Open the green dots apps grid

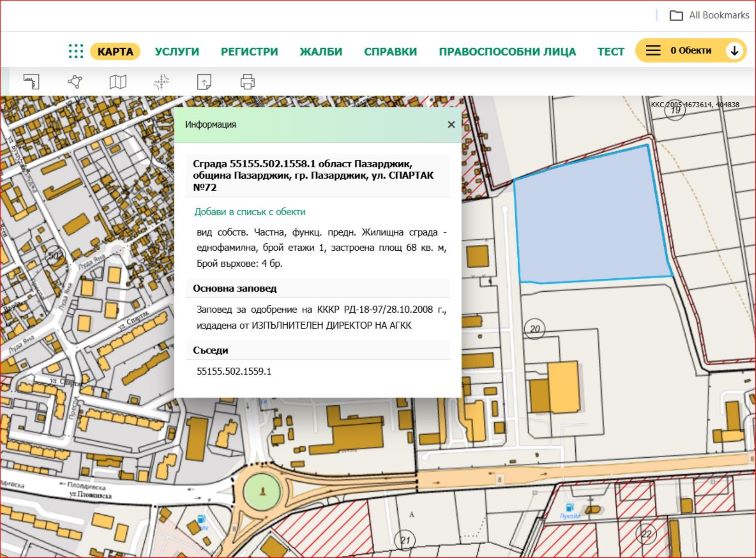pos(76,51)
